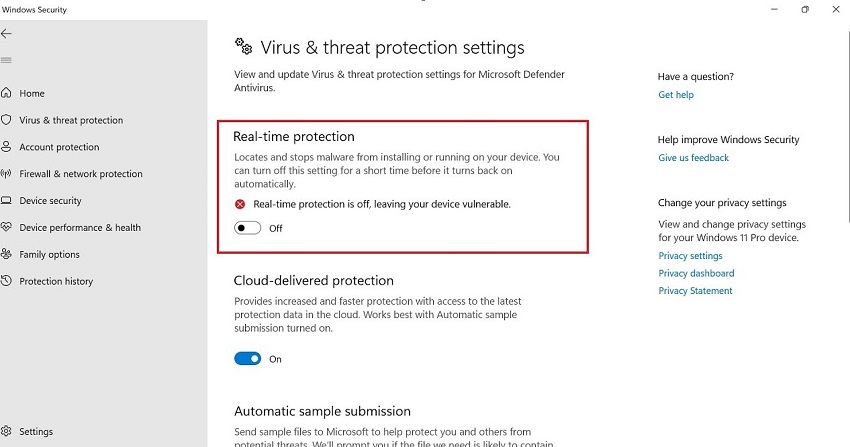Turn on the Real-time protection toggle
The width and height of the screenshot is (850, 447).
tap(247, 228)
